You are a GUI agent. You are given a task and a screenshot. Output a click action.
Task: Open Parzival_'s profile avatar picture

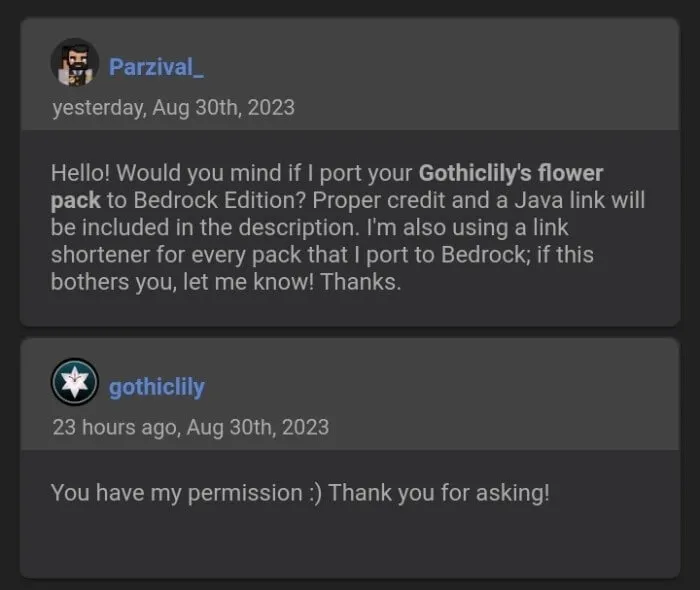(75, 62)
